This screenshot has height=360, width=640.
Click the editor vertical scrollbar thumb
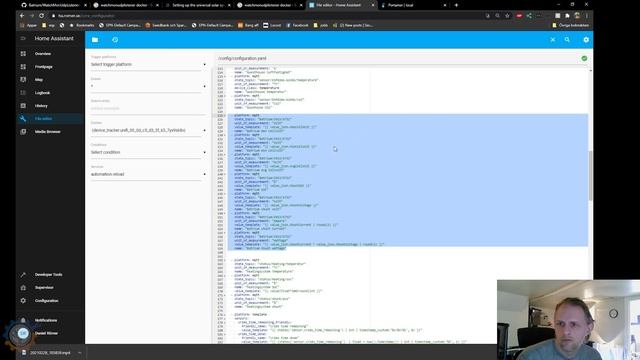[x=590, y=176]
